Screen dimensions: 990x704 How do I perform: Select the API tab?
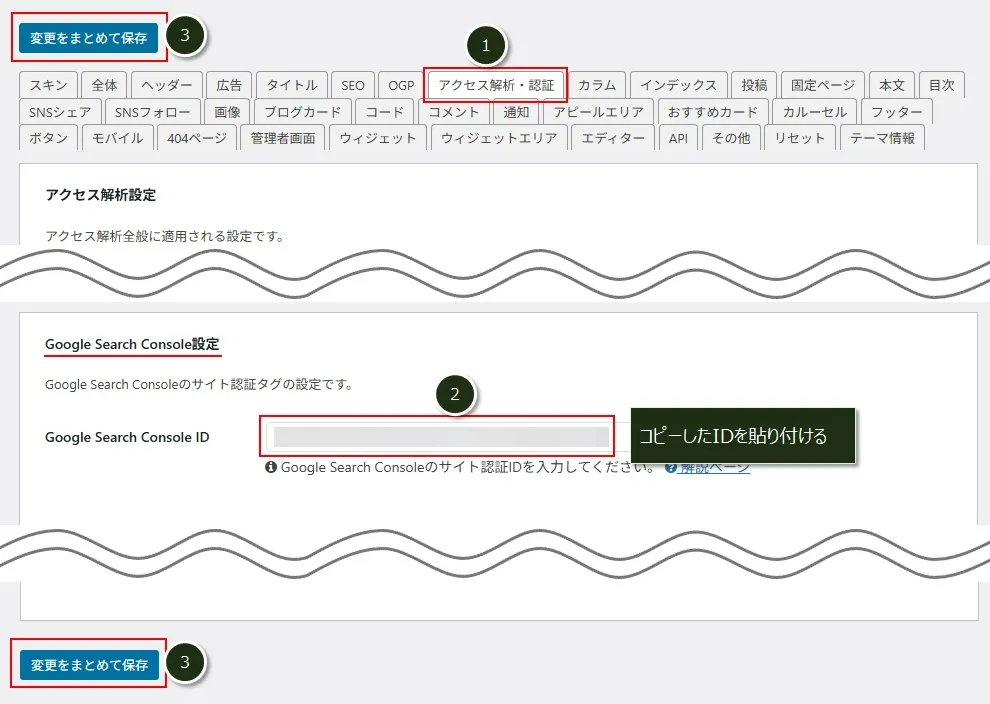pyautogui.click(x=678, y=138)
